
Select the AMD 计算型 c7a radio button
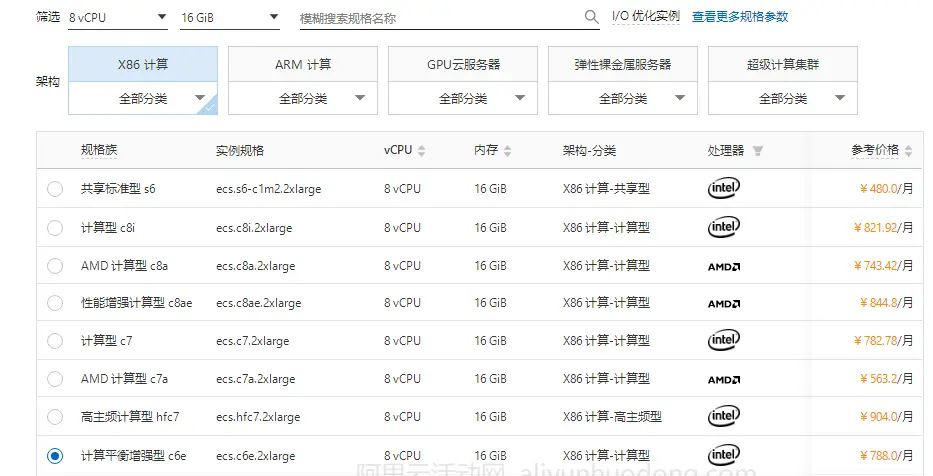[x=55, y=379]
